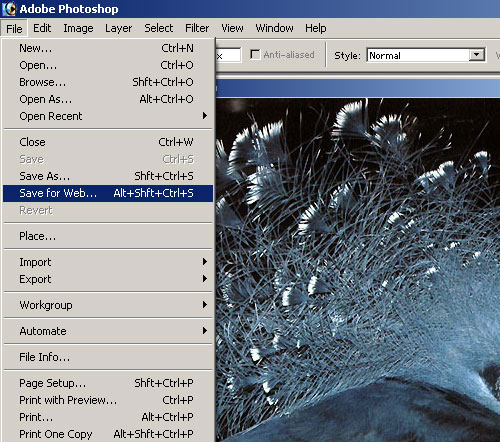
Task: Expand the Import submenu
Action: 108,262
